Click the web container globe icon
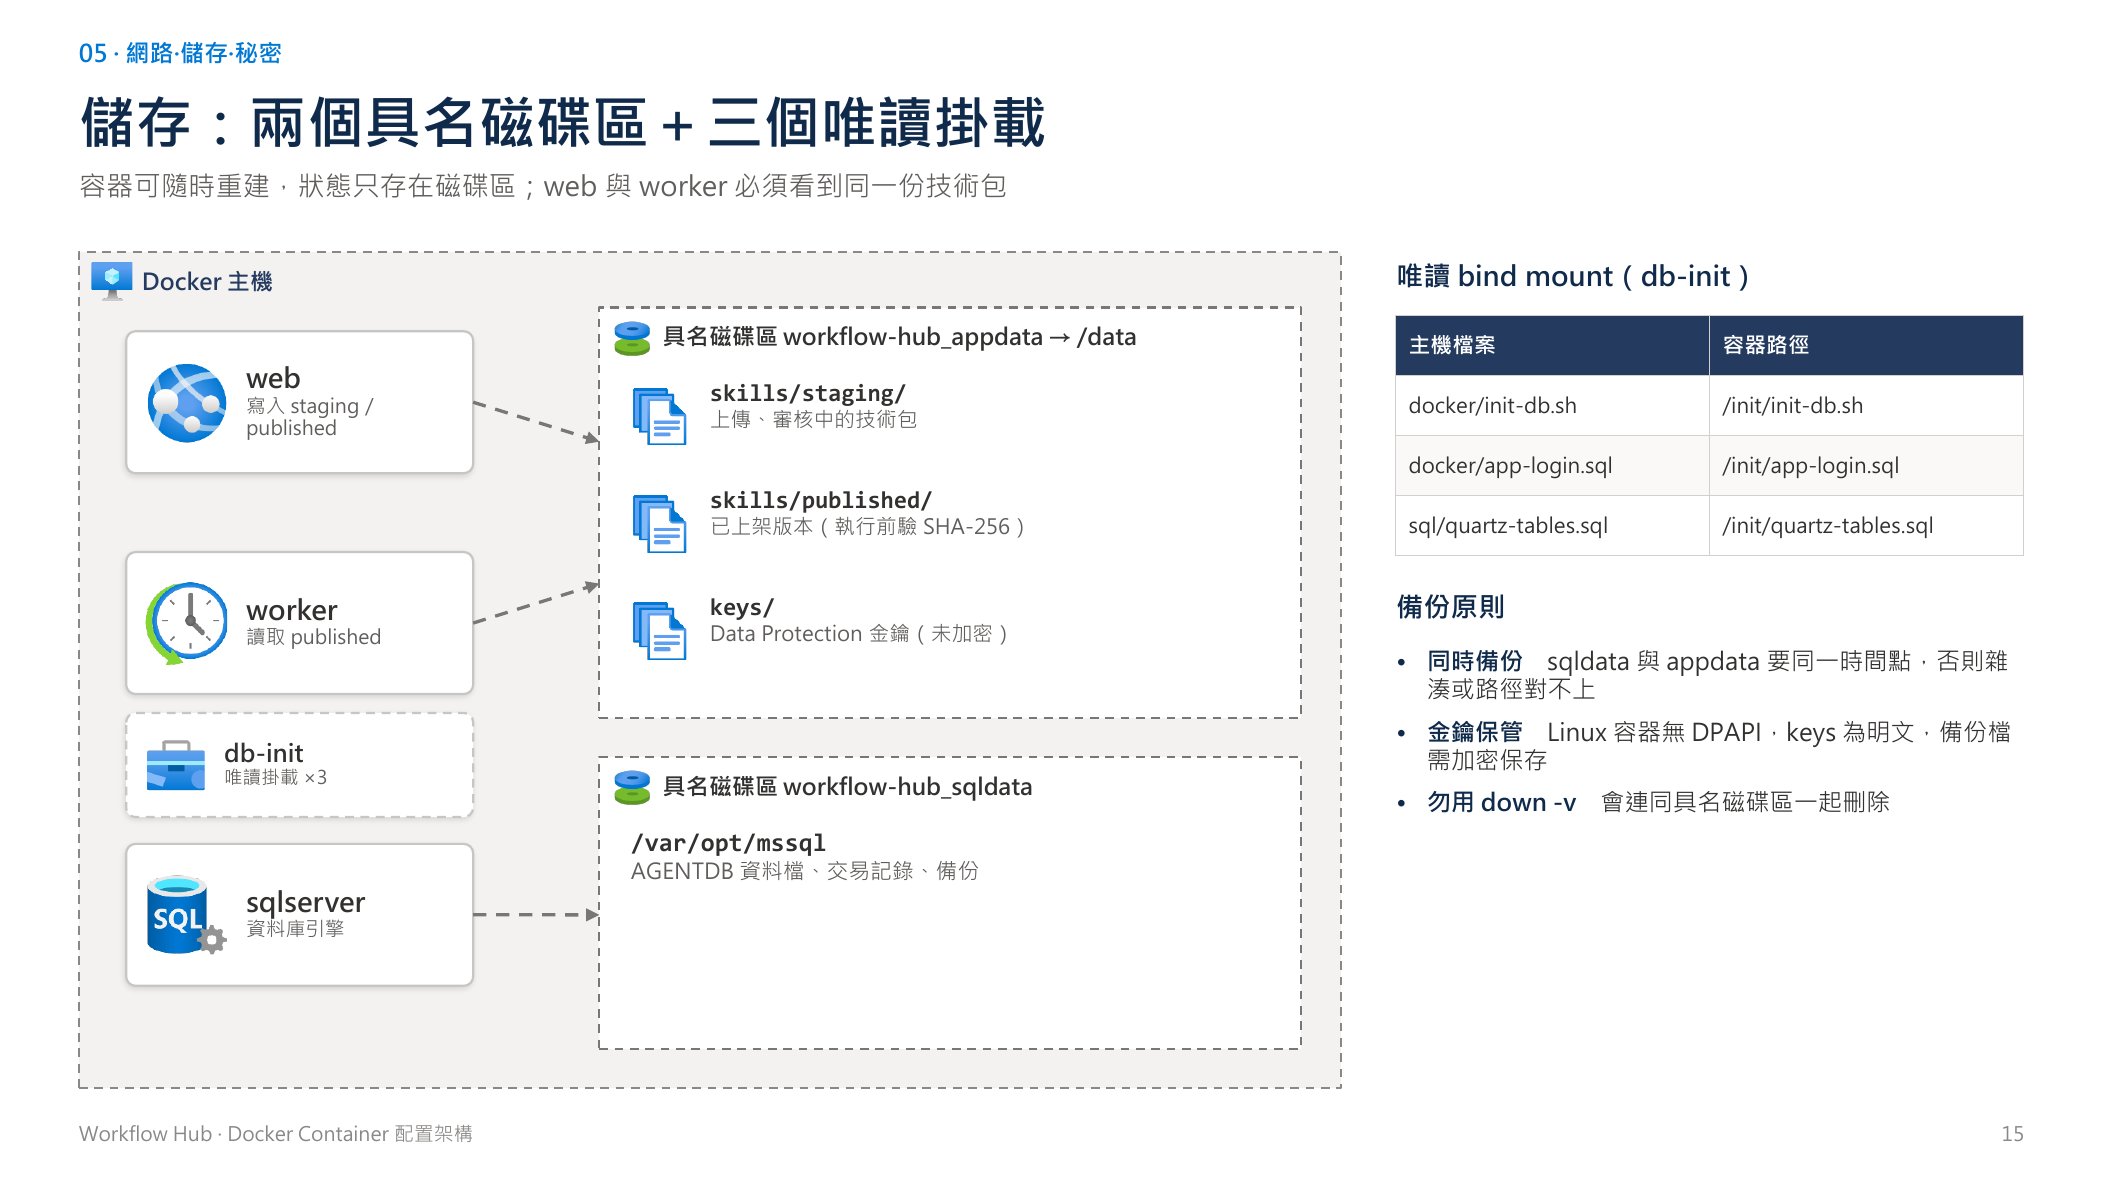 click(x=187, y=402)
